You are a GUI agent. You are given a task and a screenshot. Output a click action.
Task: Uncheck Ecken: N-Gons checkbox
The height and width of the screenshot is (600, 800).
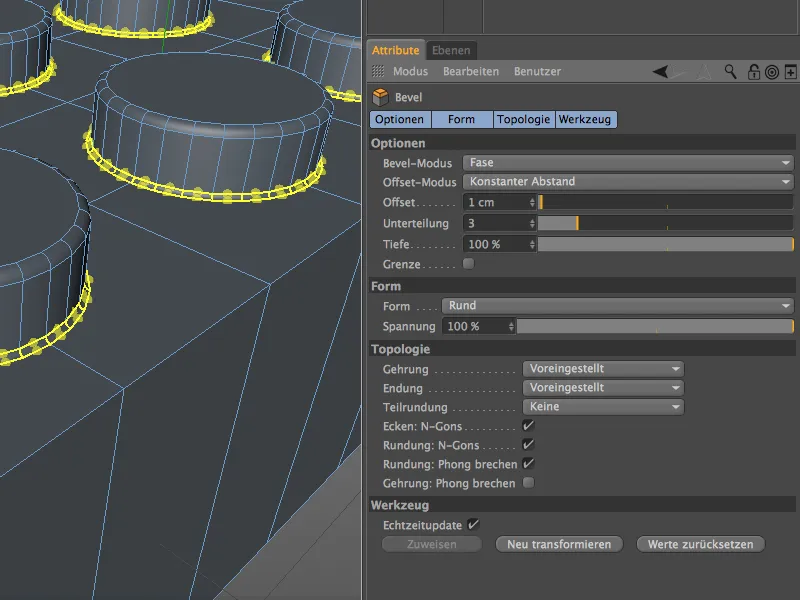tap(528, 426)
